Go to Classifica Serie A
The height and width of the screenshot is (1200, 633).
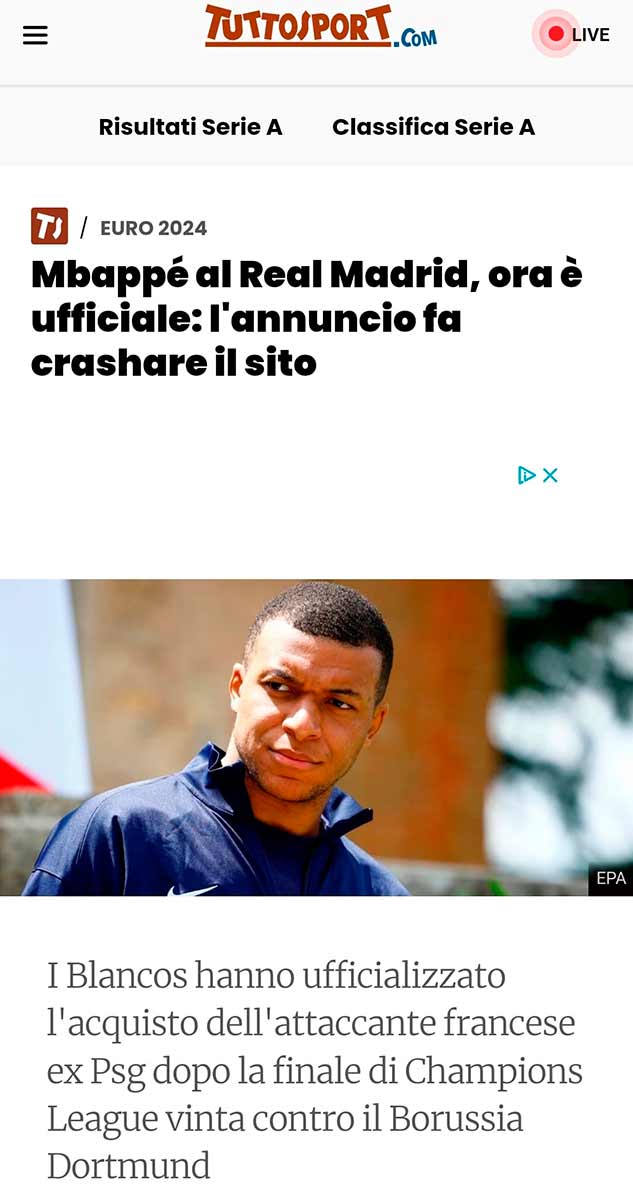tap(433, 127)
